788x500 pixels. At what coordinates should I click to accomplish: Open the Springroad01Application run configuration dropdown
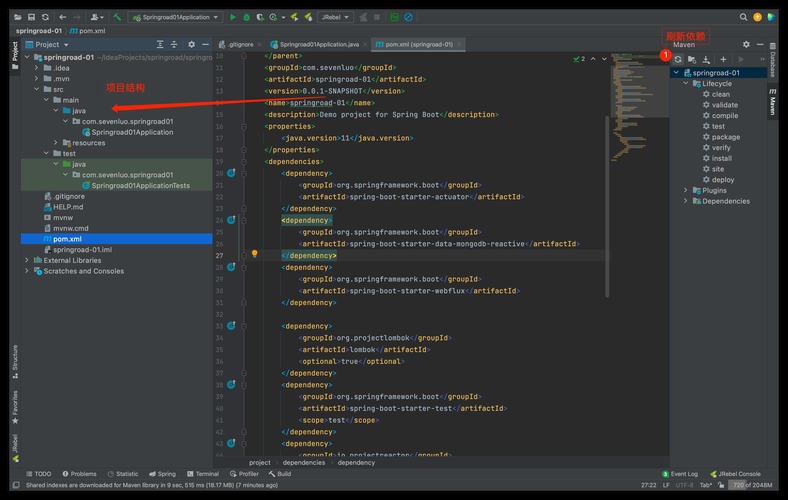pos(175,17)
